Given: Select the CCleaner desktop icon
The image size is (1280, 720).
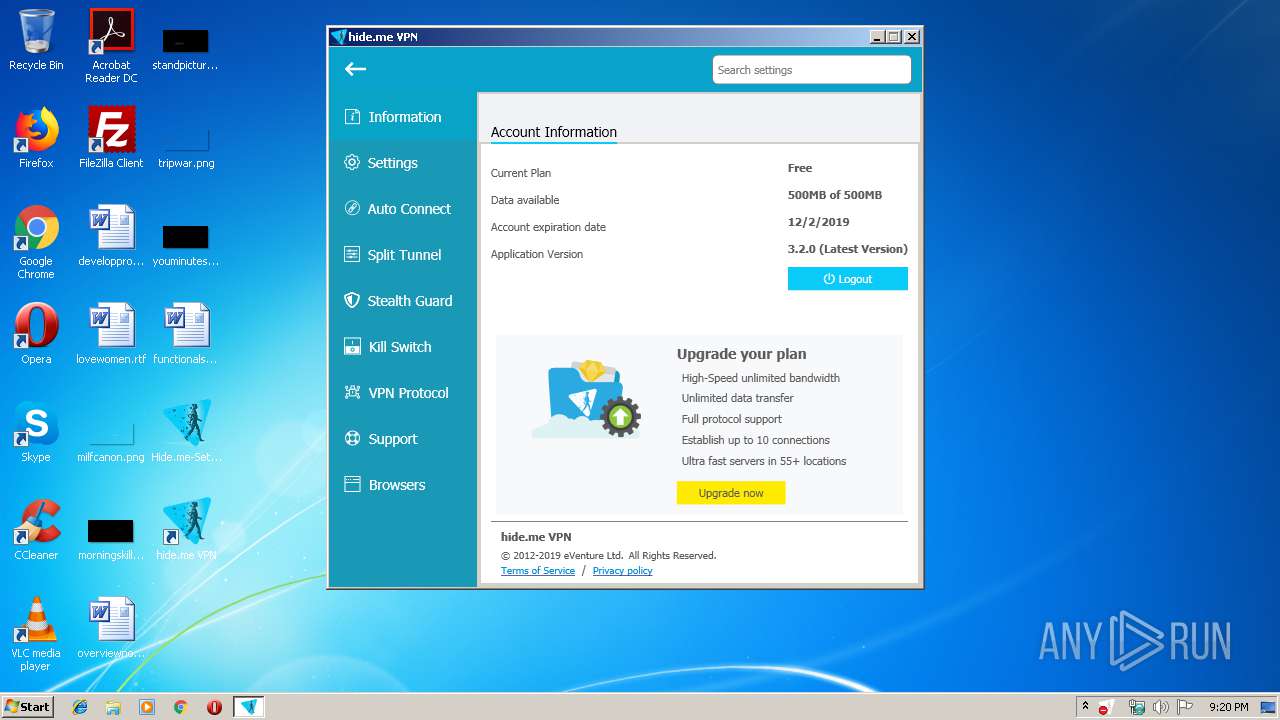Looking at the screenshot, I should (36, 530).
